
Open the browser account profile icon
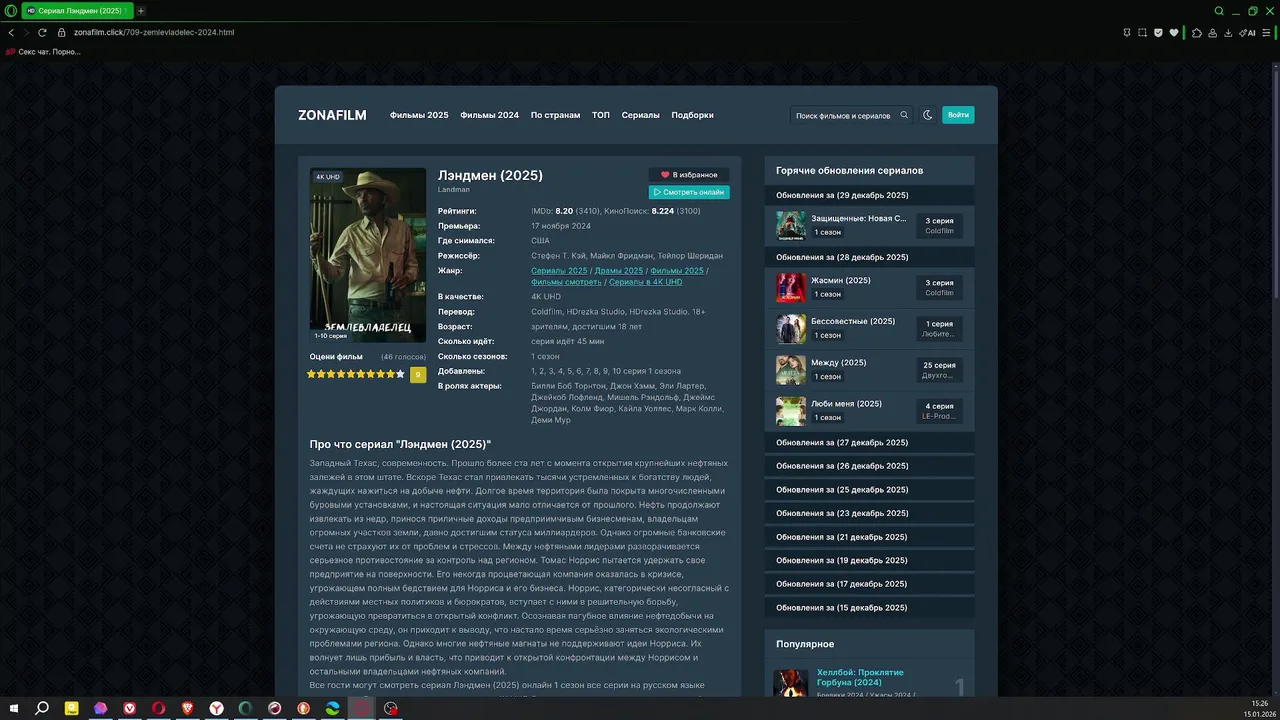tap(1213, 32)
